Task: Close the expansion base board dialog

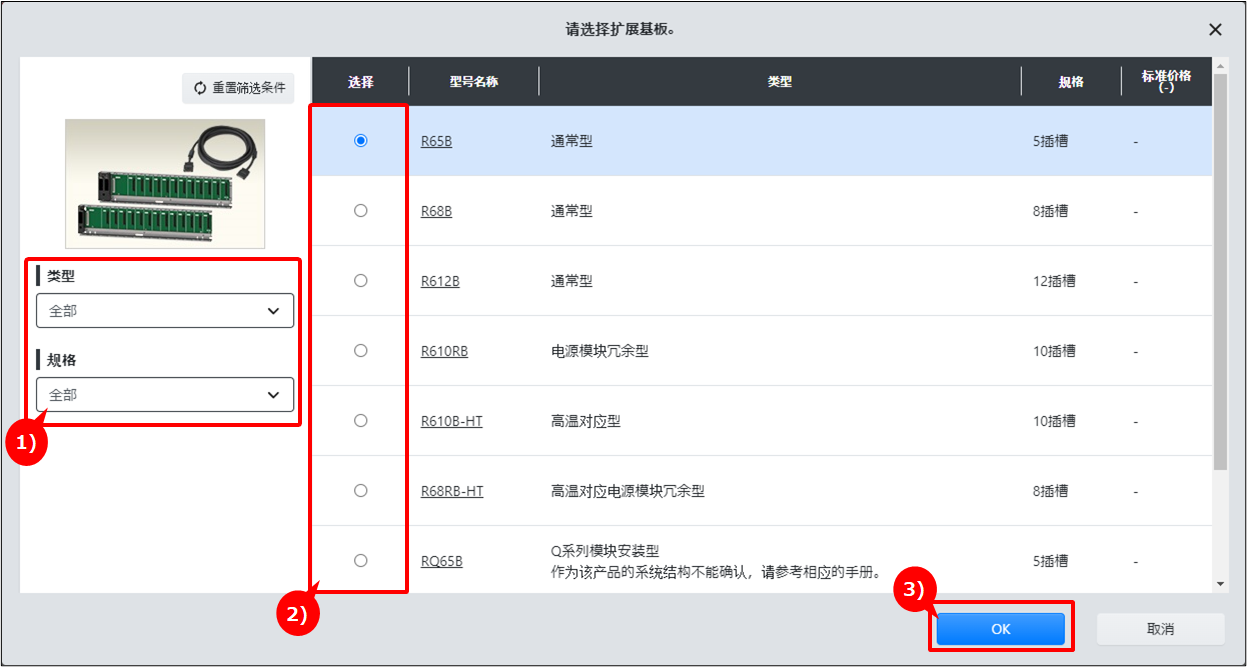Action: (x=1215, y=30)
